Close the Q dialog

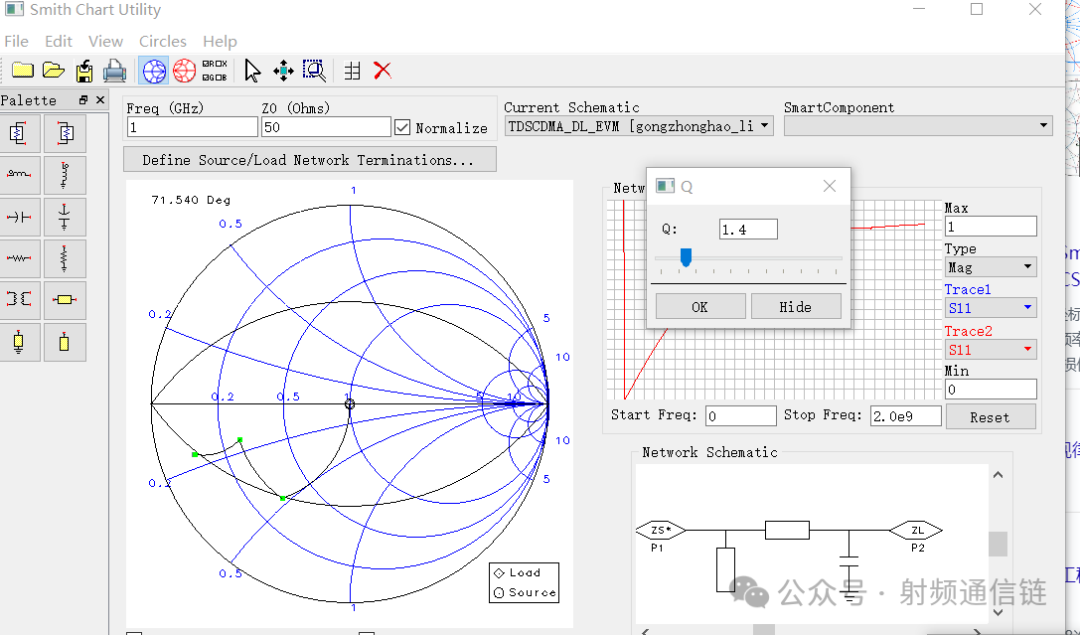click(829, 186)
